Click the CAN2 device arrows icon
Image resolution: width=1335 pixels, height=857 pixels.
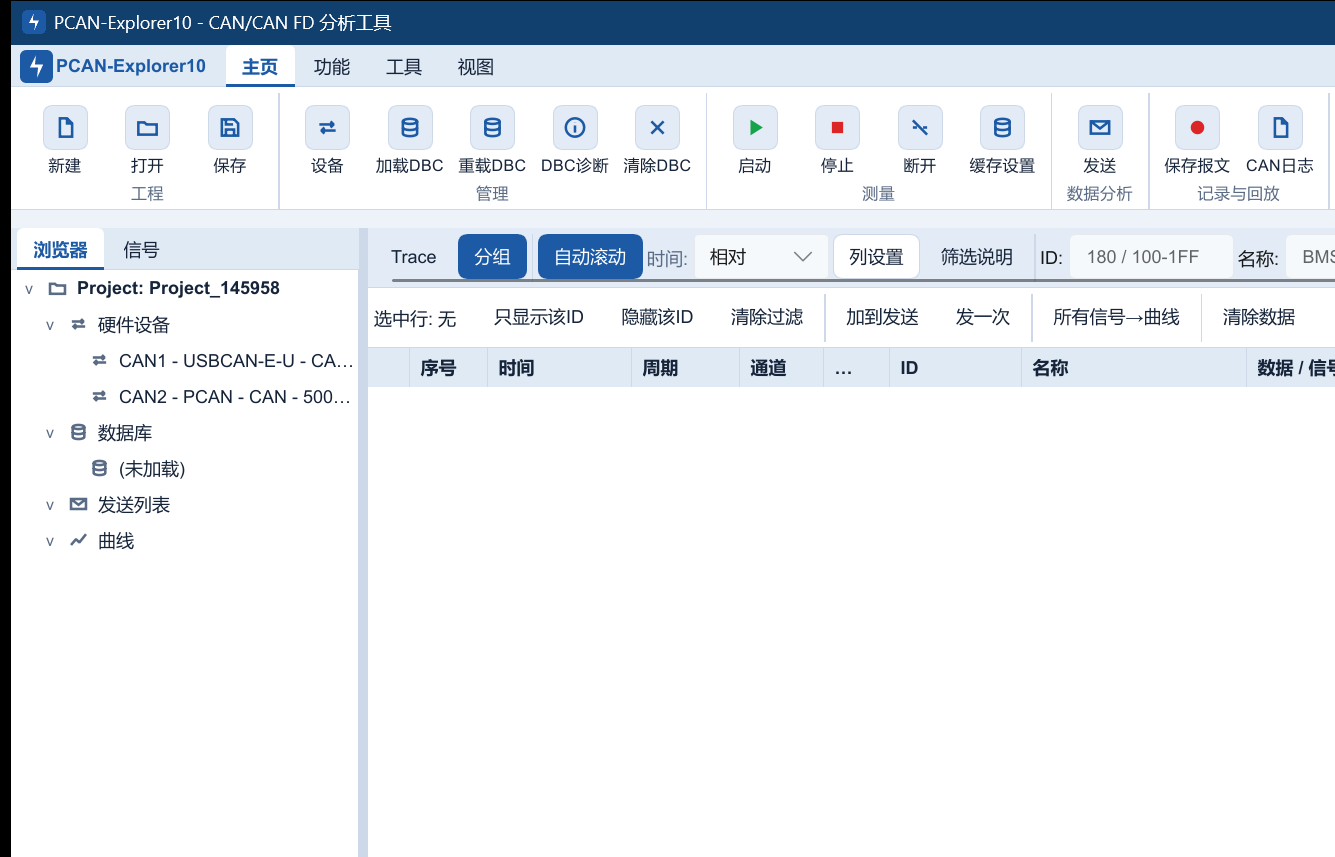[x=99, y=397]
